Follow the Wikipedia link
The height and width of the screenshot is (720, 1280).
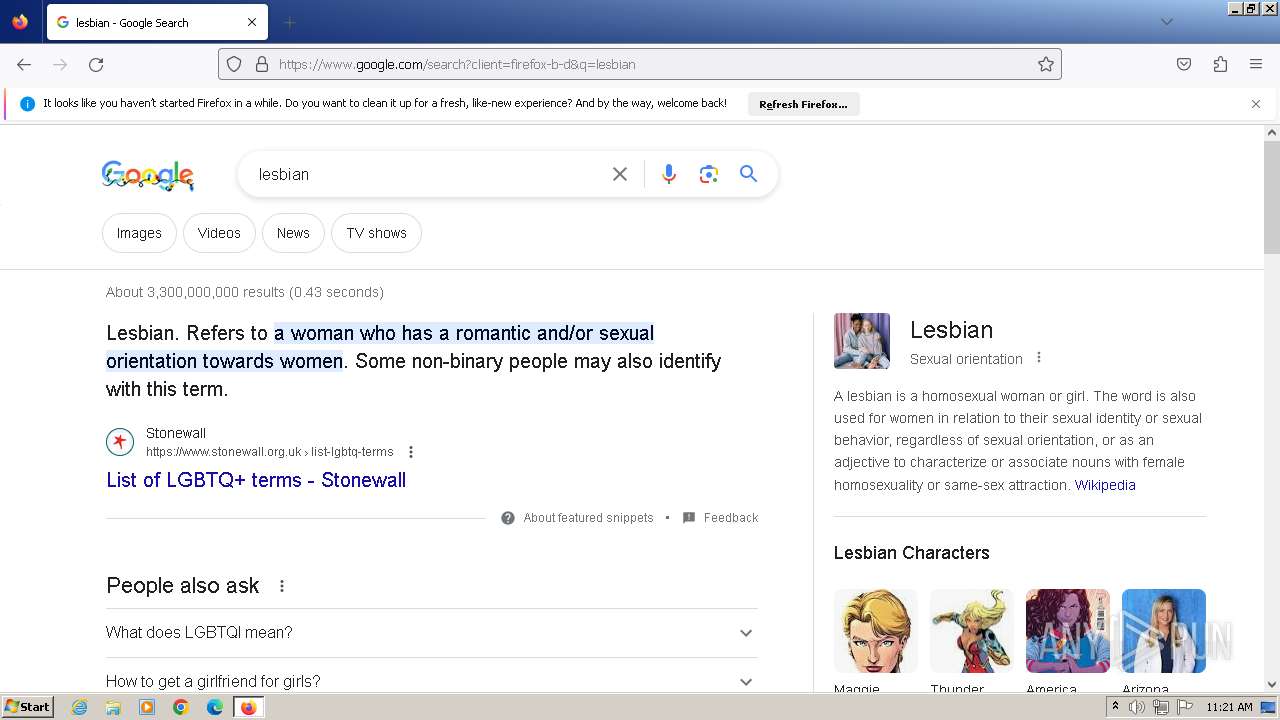point(1105,485)
